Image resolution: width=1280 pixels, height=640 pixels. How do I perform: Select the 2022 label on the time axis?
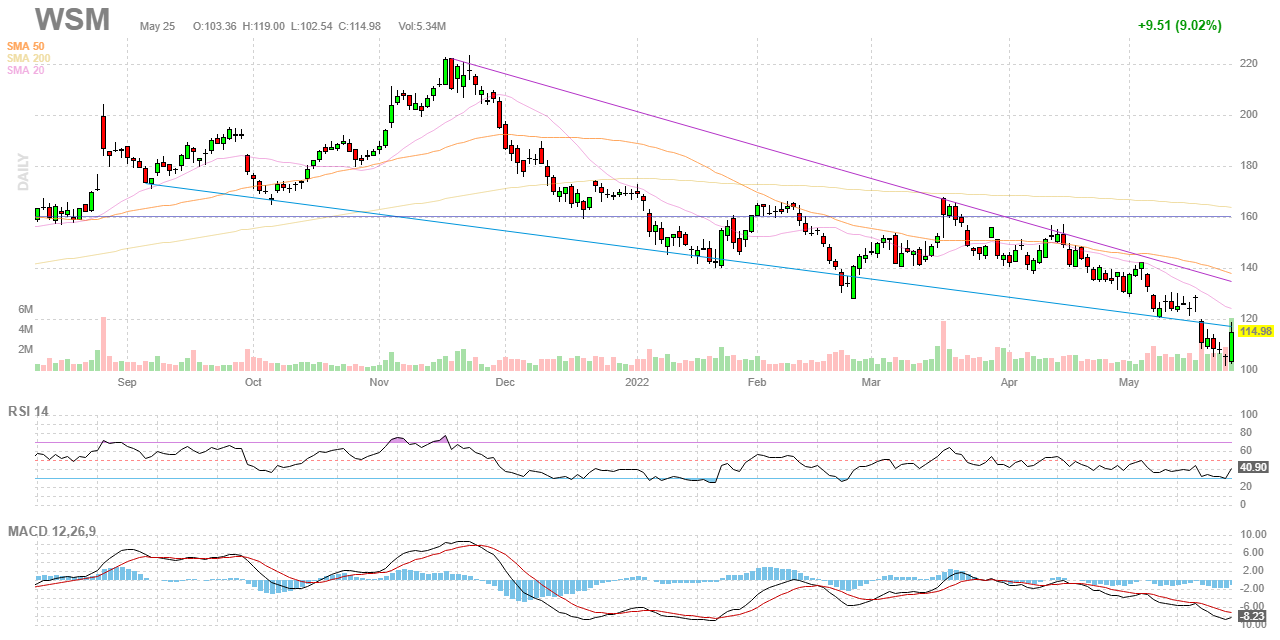click(638, 382)
